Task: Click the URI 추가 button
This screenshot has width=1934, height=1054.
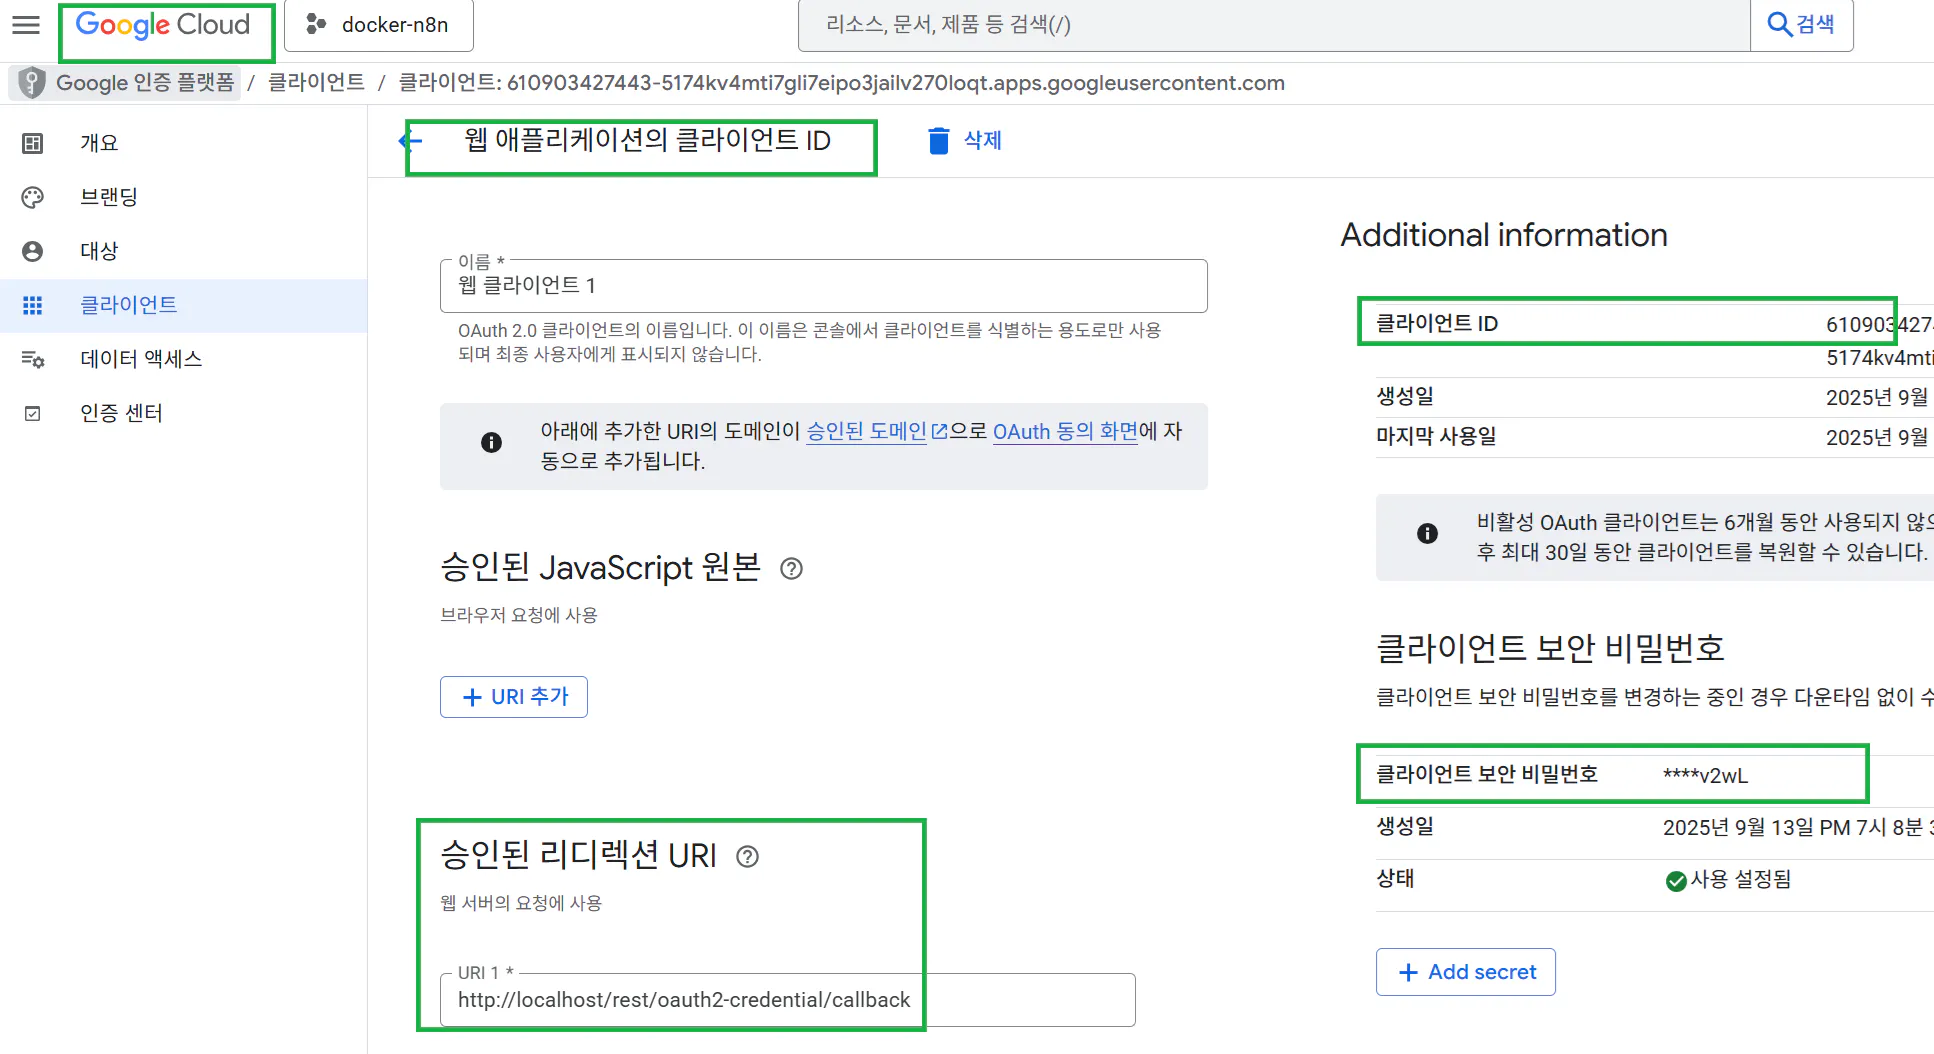Action: coord(514,697)
